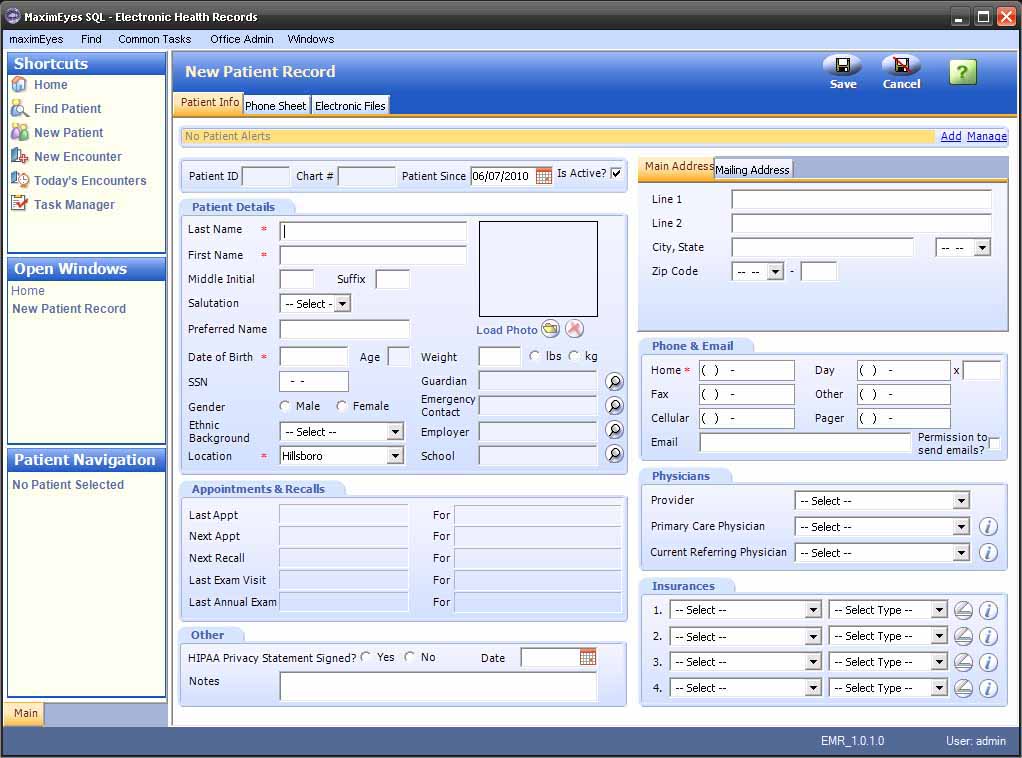Search for a Guardian with magnifier icon
Screen dimensions: 1022x758
(614, 381)
